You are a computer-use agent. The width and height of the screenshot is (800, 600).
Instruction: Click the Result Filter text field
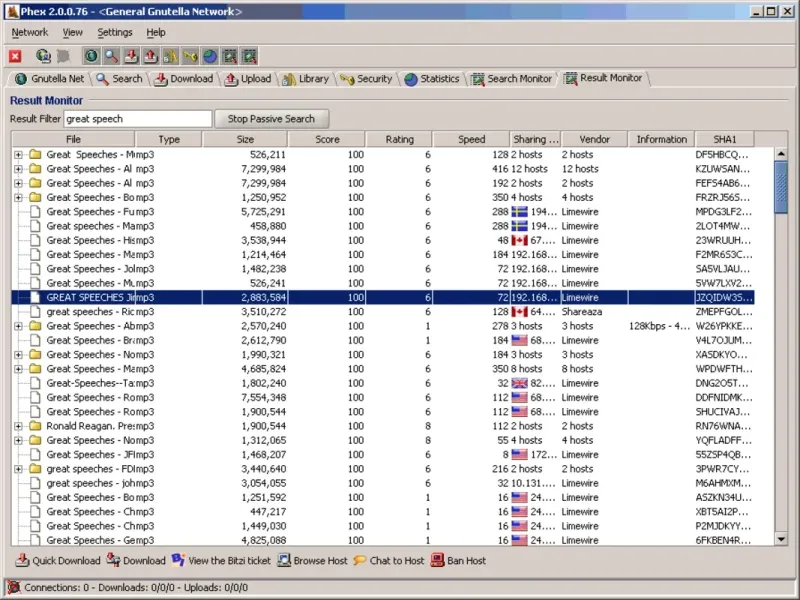(x=138, y=119)
